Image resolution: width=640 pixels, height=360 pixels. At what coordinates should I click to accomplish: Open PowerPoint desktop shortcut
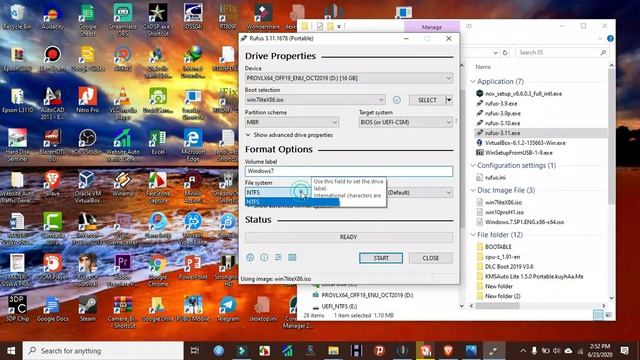193,267
